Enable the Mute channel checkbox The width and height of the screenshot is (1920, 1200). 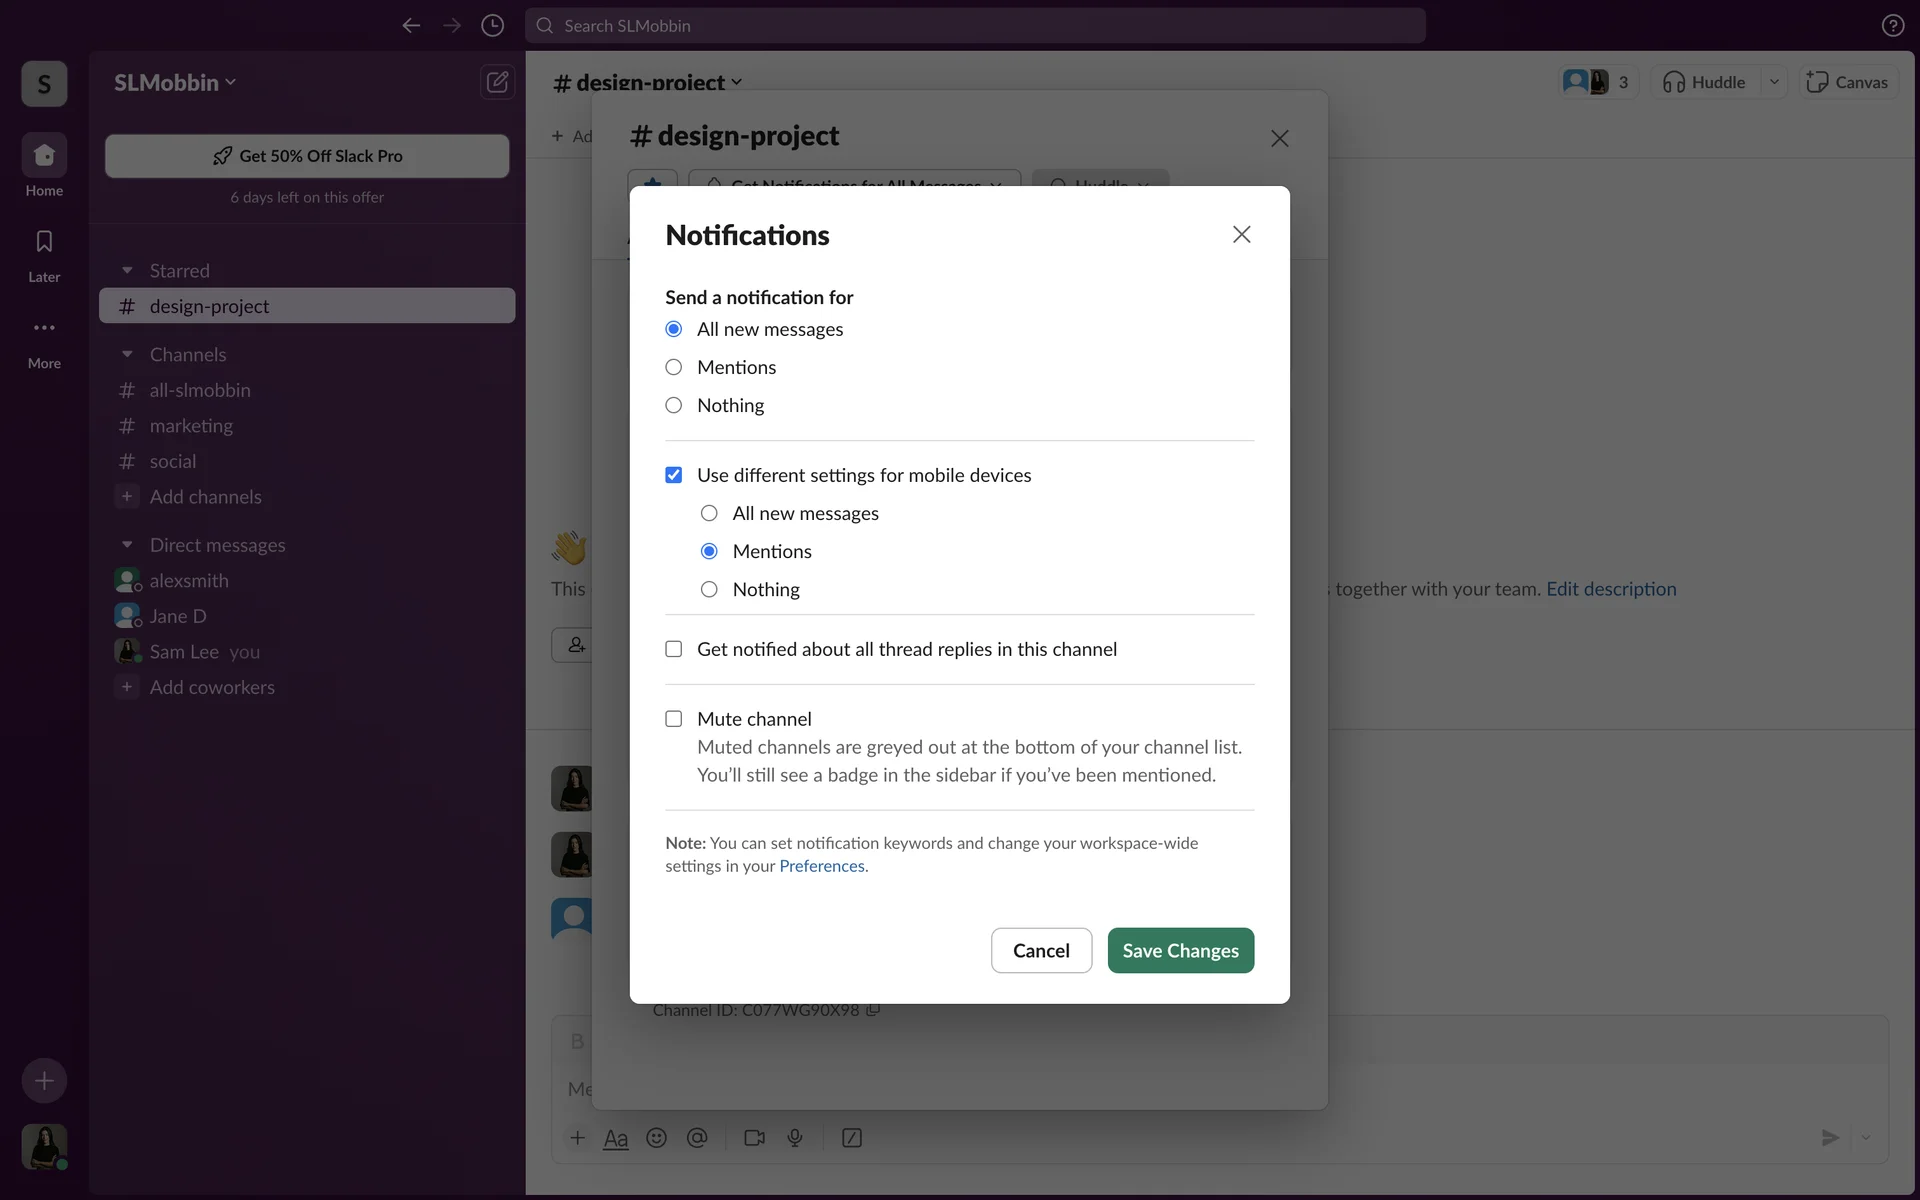pyautogui.click(x=674, y=719)
